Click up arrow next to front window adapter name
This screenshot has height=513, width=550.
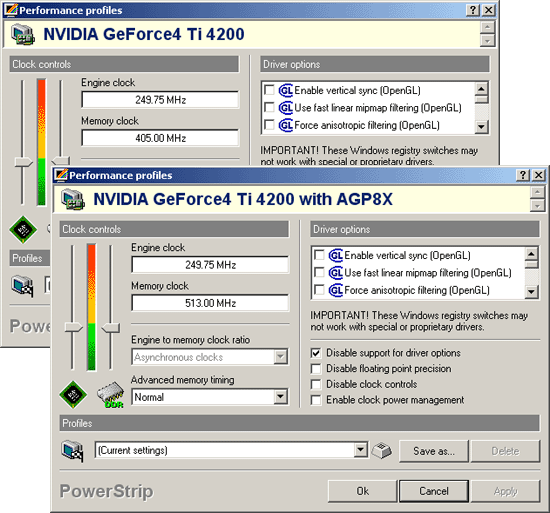tap(537, 192)
